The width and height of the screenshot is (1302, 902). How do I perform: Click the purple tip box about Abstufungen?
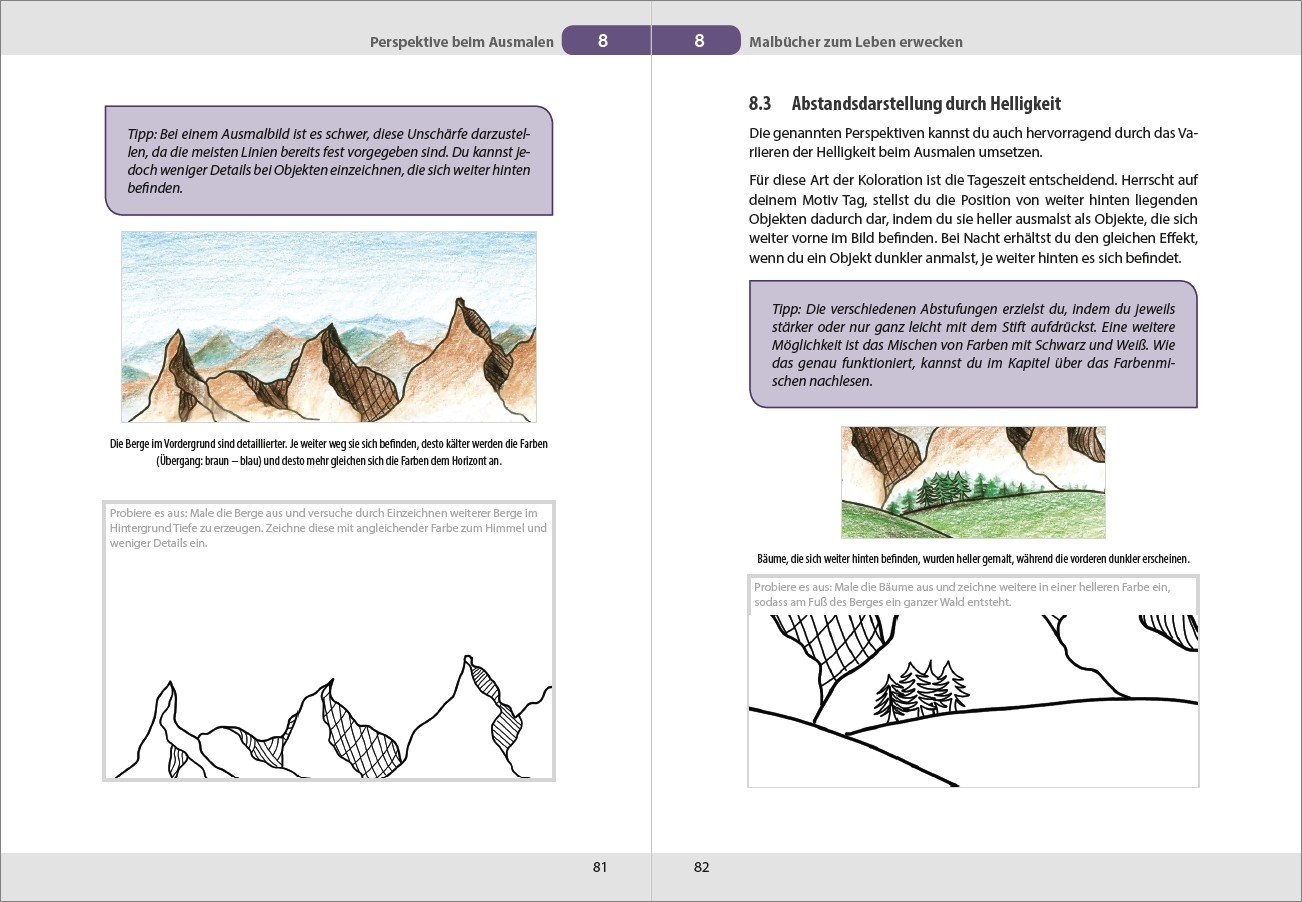972,343
